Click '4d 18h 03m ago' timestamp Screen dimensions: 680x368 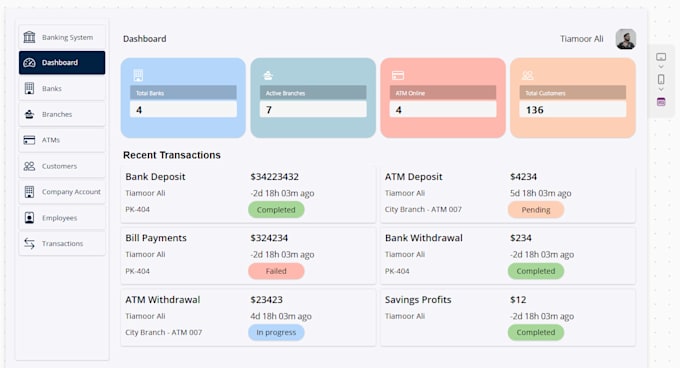click(281, 316)
